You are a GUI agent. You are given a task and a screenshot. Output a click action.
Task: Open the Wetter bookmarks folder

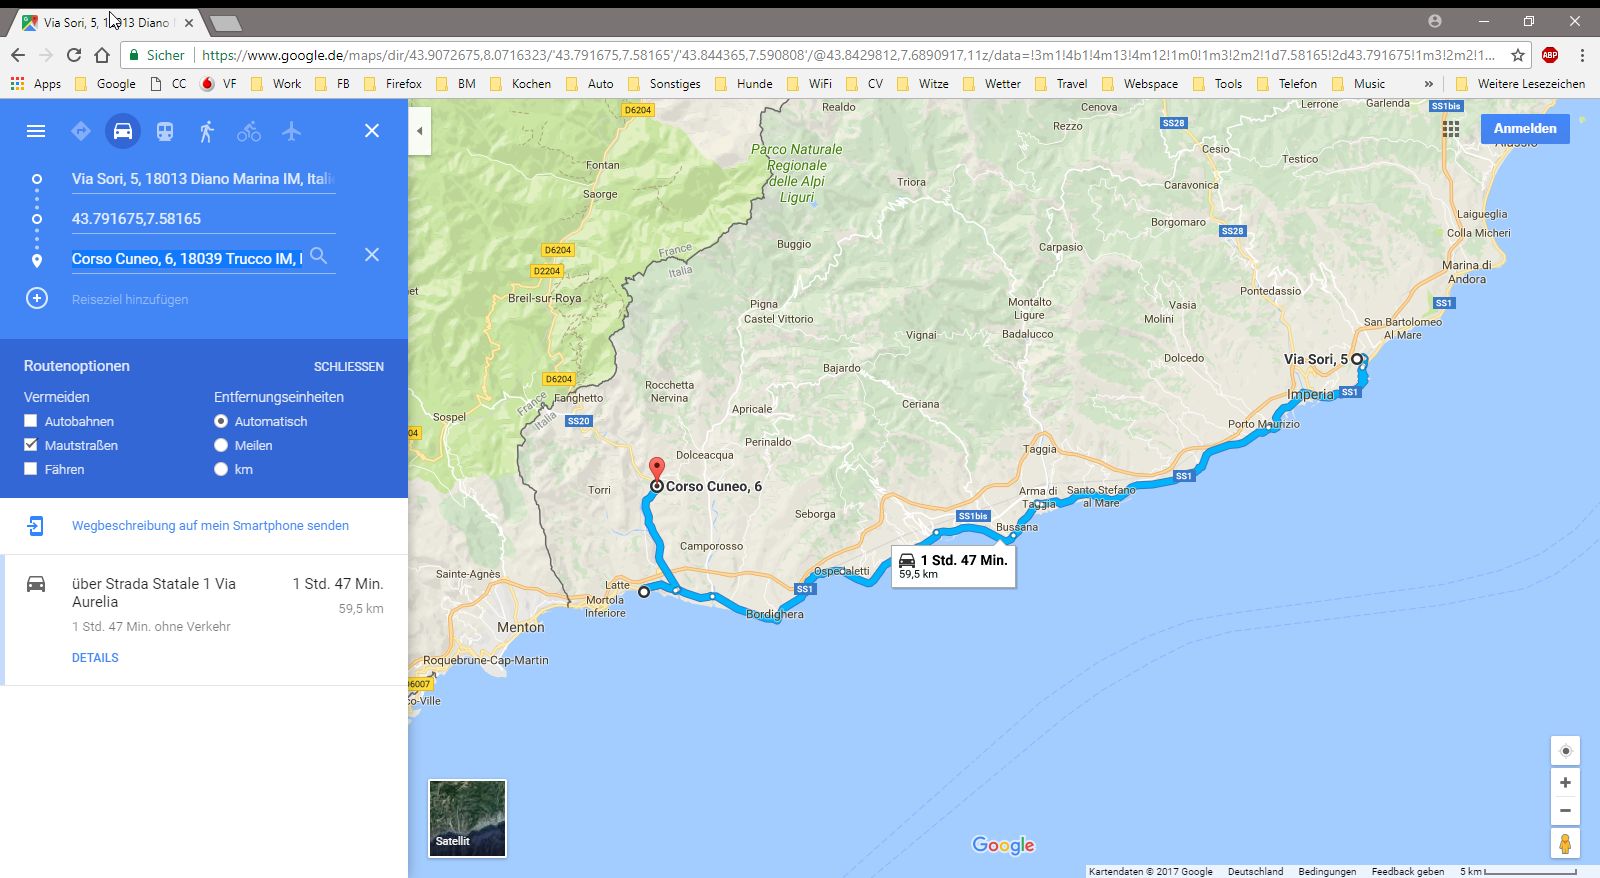[x=992, y=84]
